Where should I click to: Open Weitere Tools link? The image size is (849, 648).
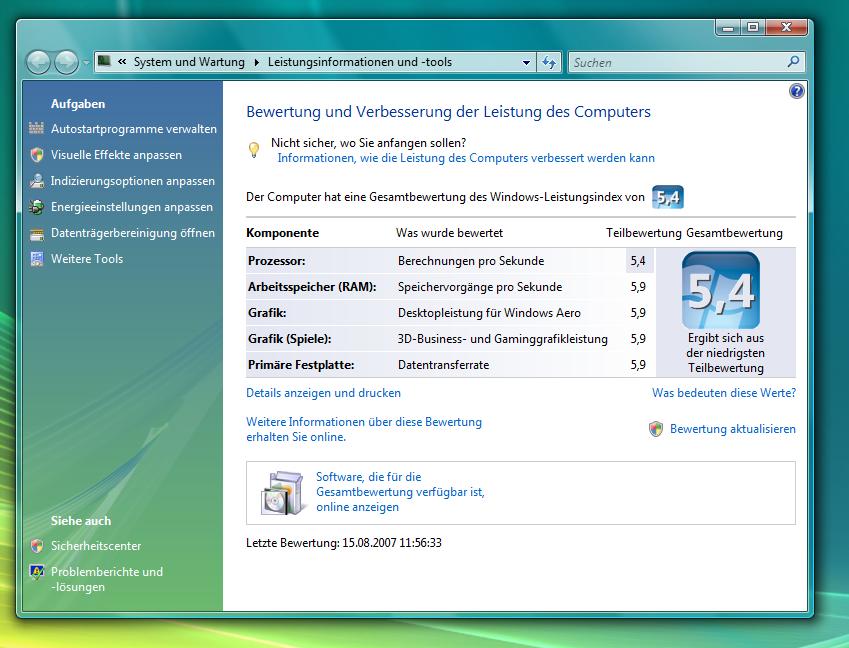(x=87, y=259)
